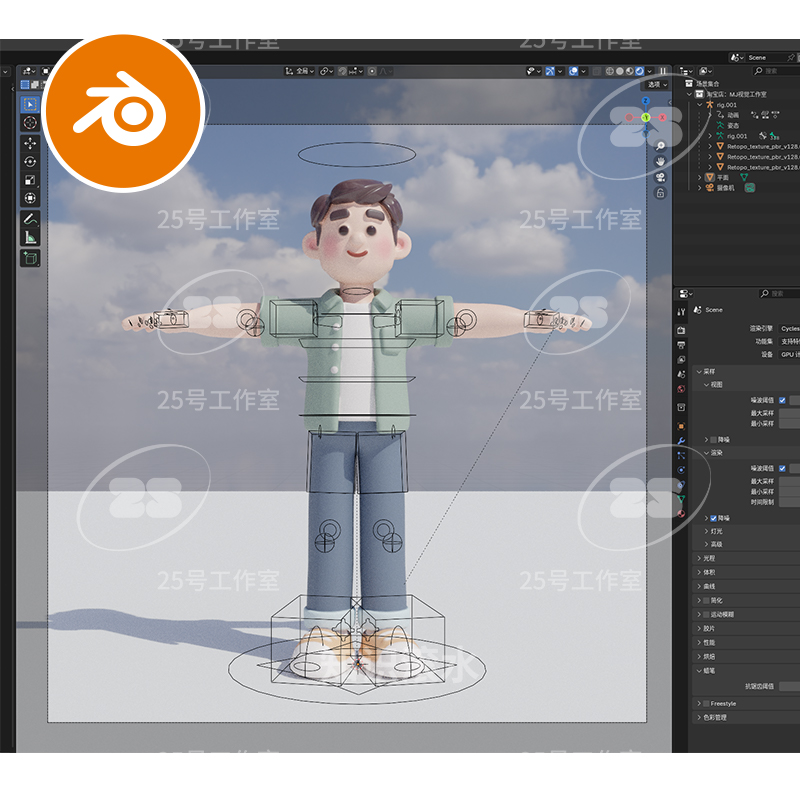Expand the 平面 object in the outliner
The image size is (800, 800).
[x=700, y=178]
